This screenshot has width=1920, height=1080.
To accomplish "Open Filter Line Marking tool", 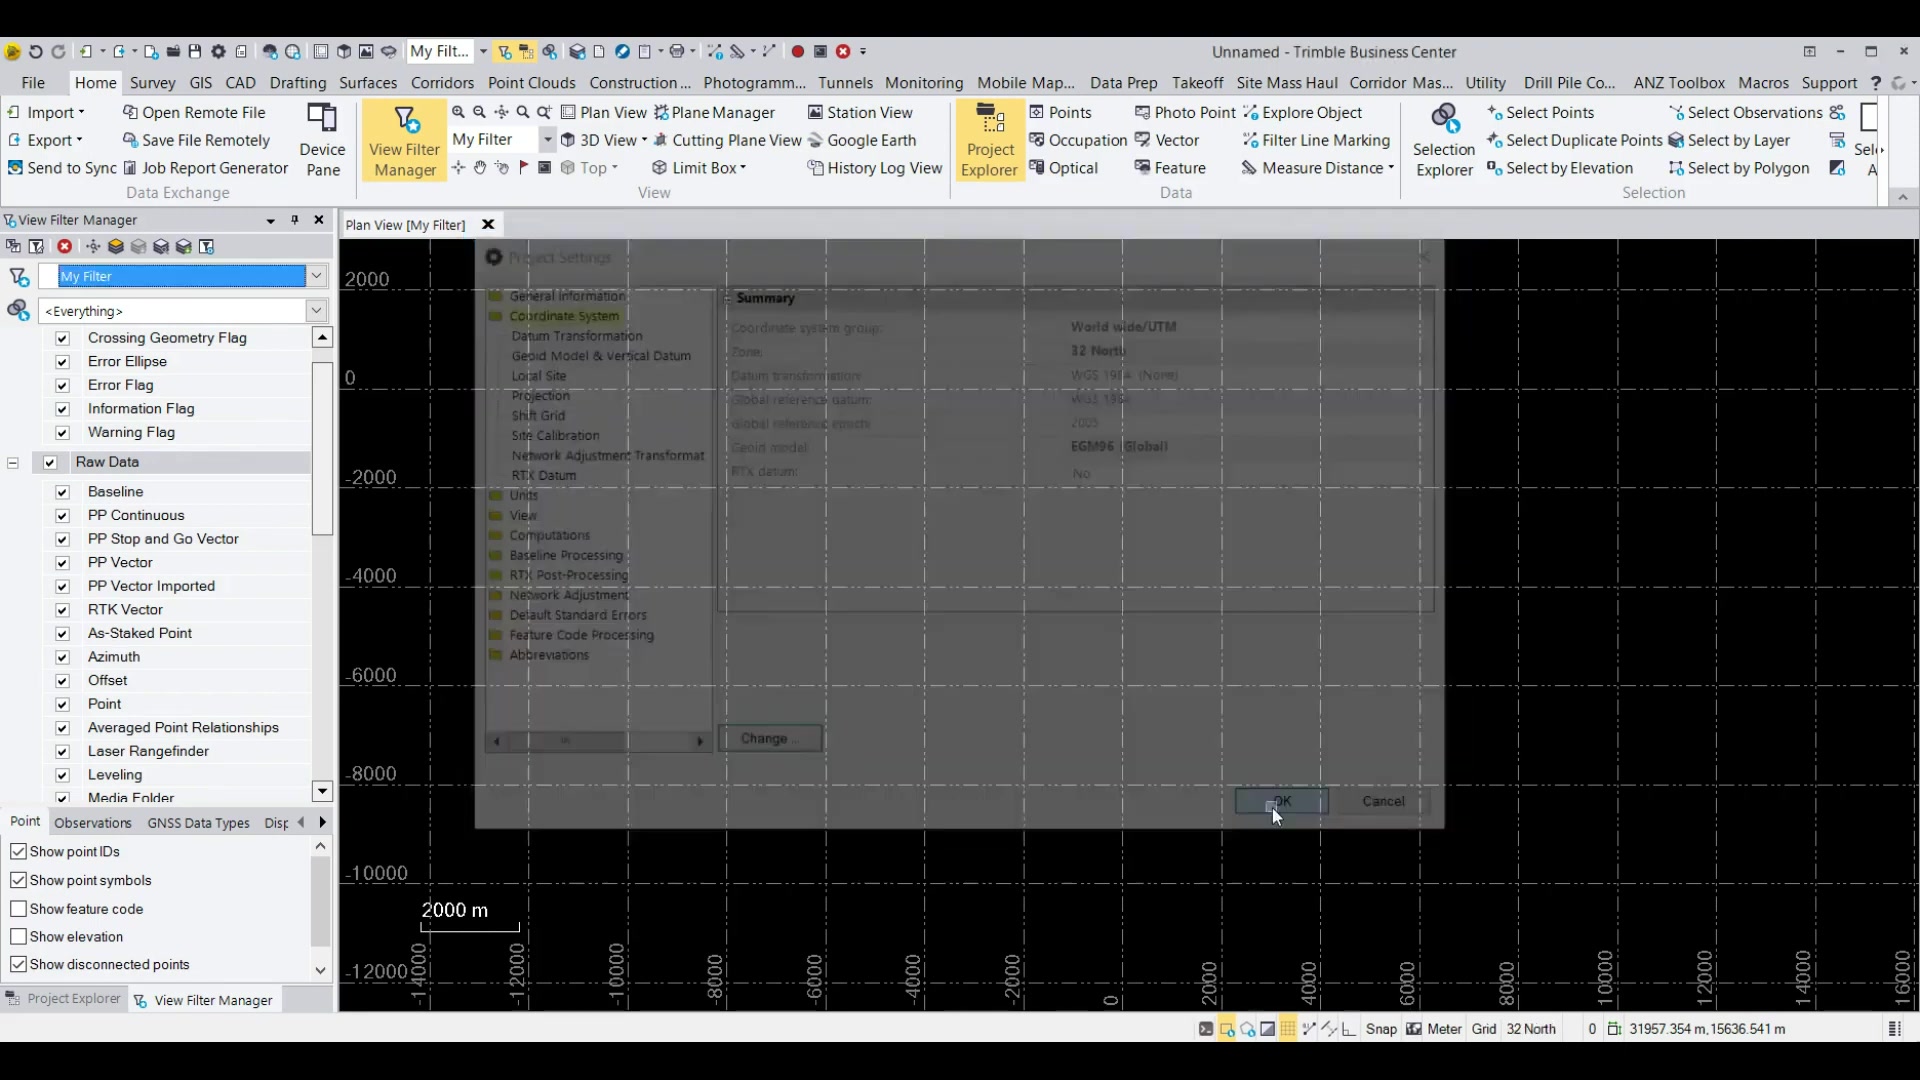I will [x=1316, y=141].
